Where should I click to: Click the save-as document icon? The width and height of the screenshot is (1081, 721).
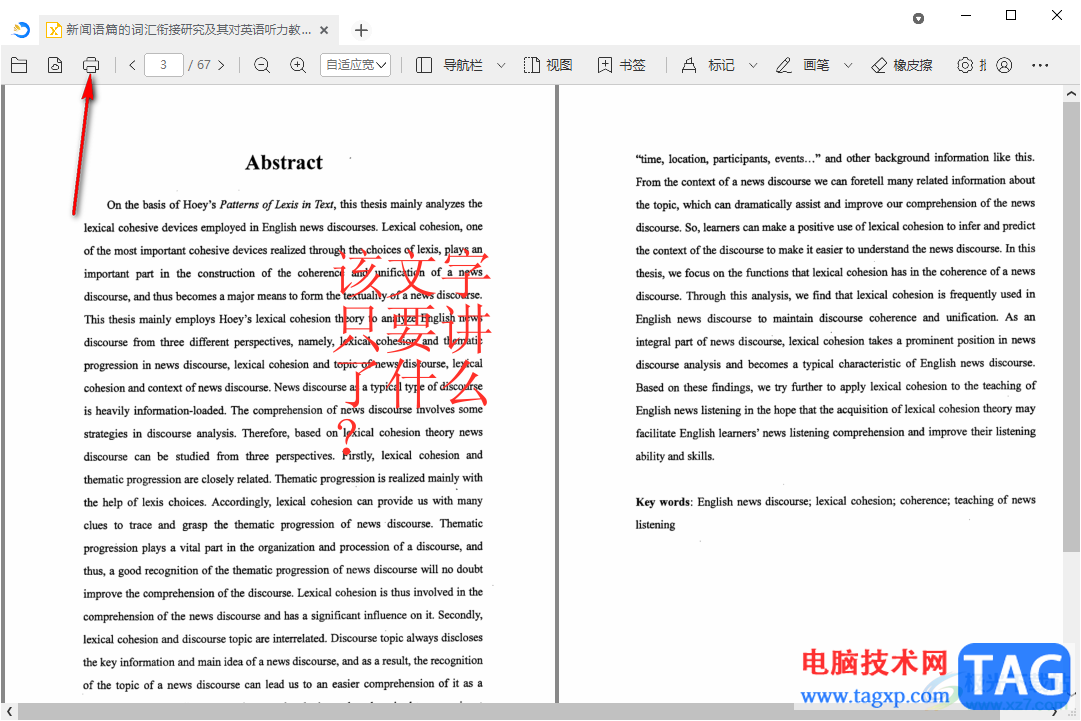tap(55, 65)
